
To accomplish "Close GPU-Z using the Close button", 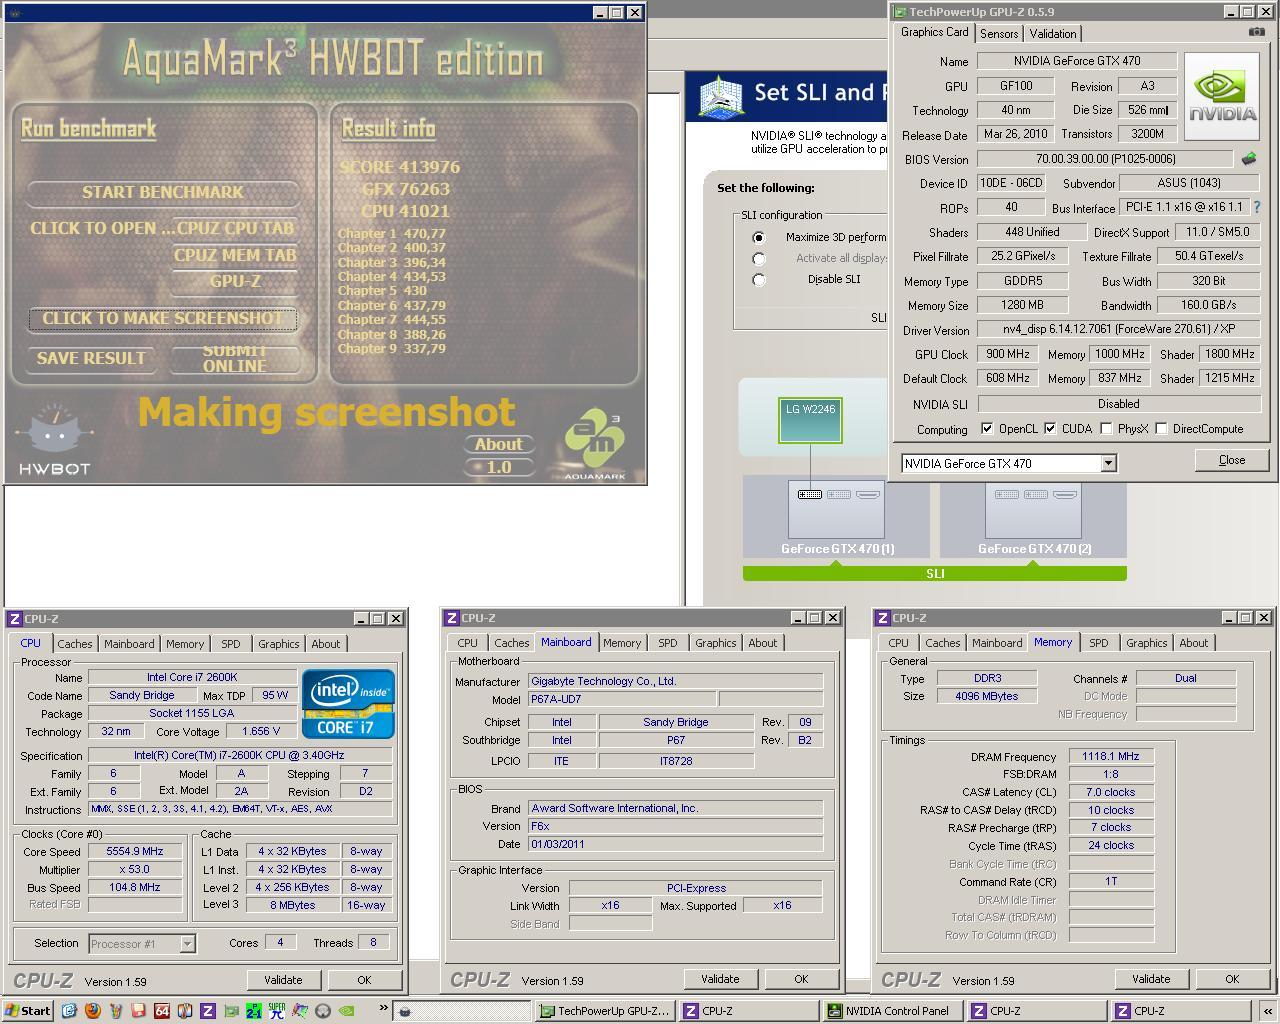I will pyautogui.click(x=1232, y=460).
